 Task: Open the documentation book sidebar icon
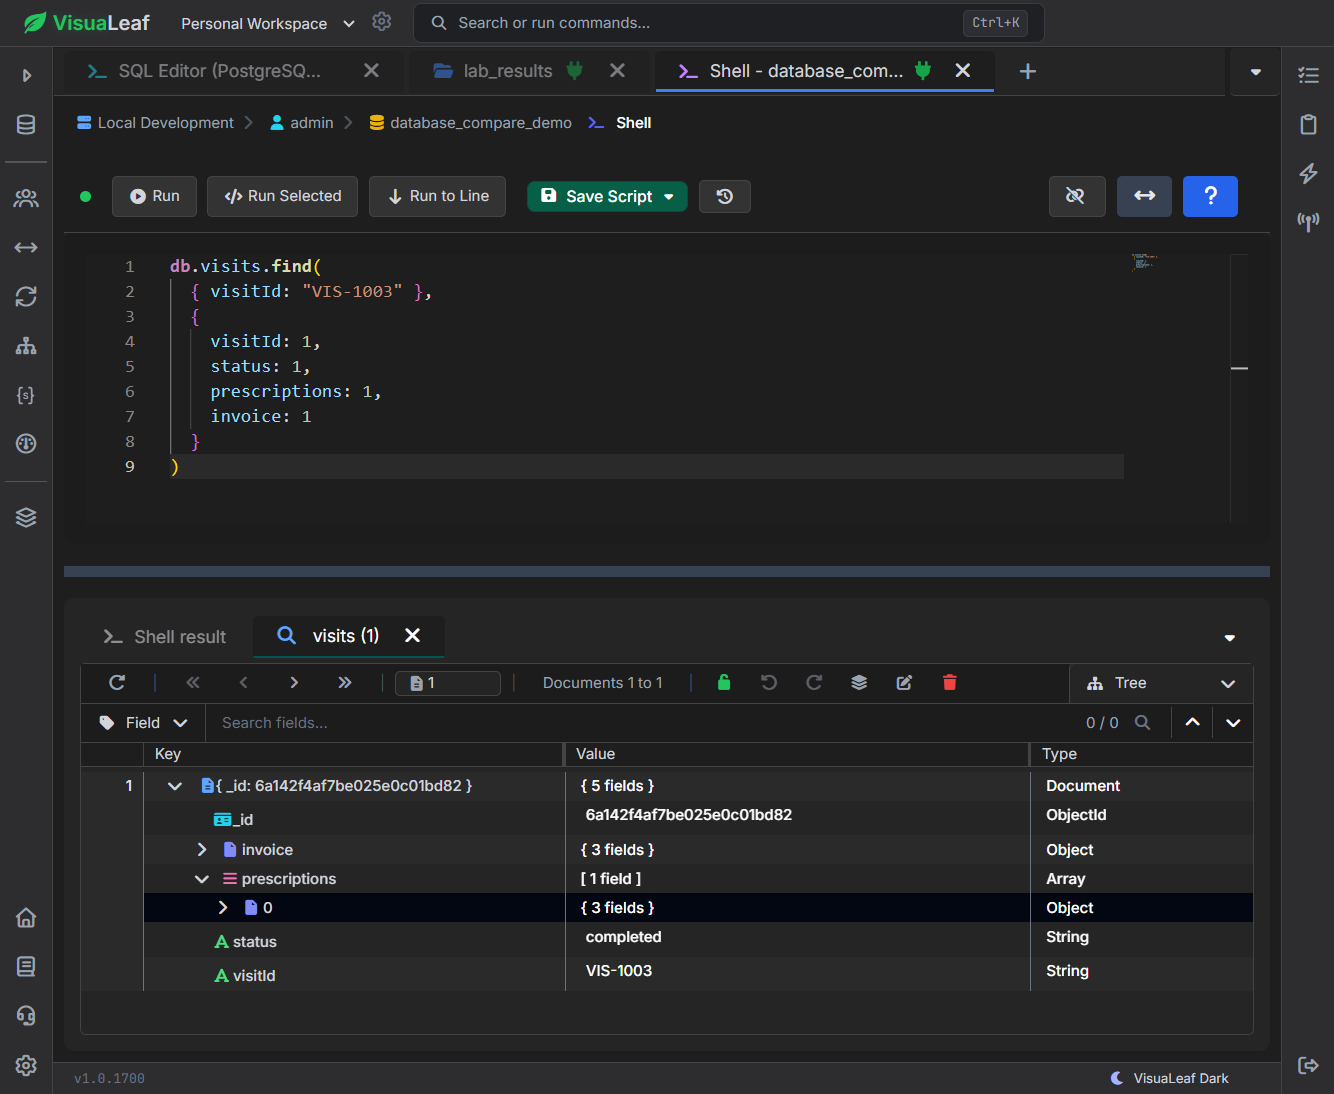click(26, 966)
